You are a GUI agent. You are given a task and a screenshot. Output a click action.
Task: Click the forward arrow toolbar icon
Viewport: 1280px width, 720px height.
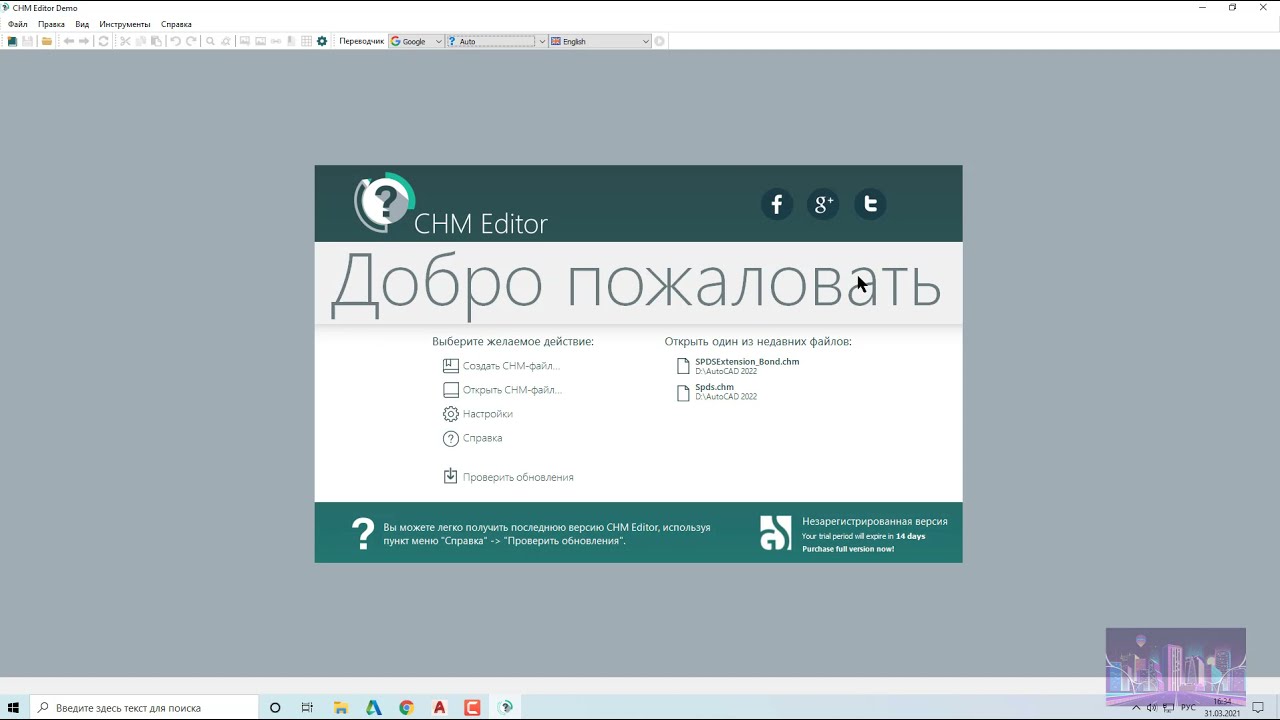[x=84, y=41]
